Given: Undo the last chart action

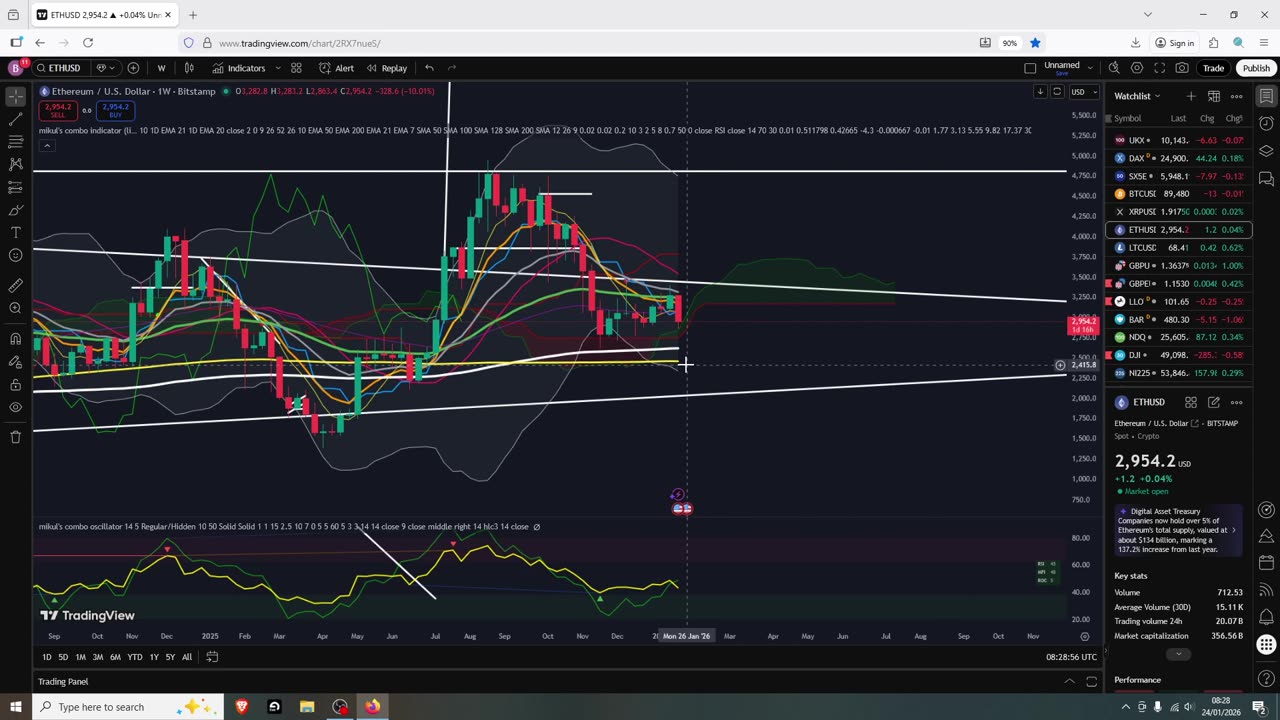Looking at the screenshot, I should 429,68.
